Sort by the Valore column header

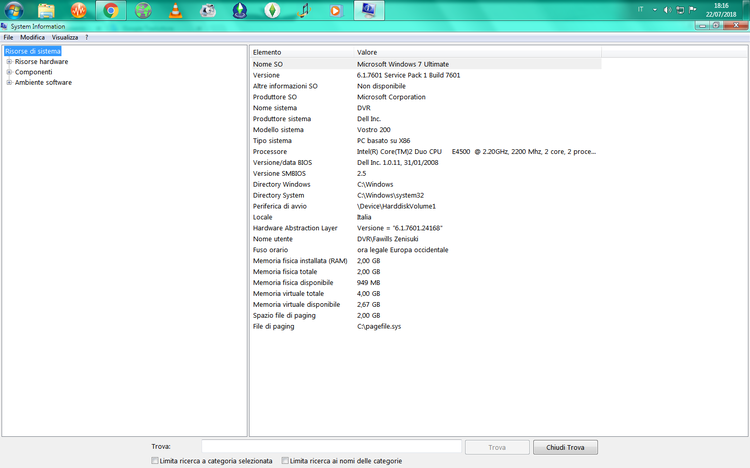coord(477,52)
